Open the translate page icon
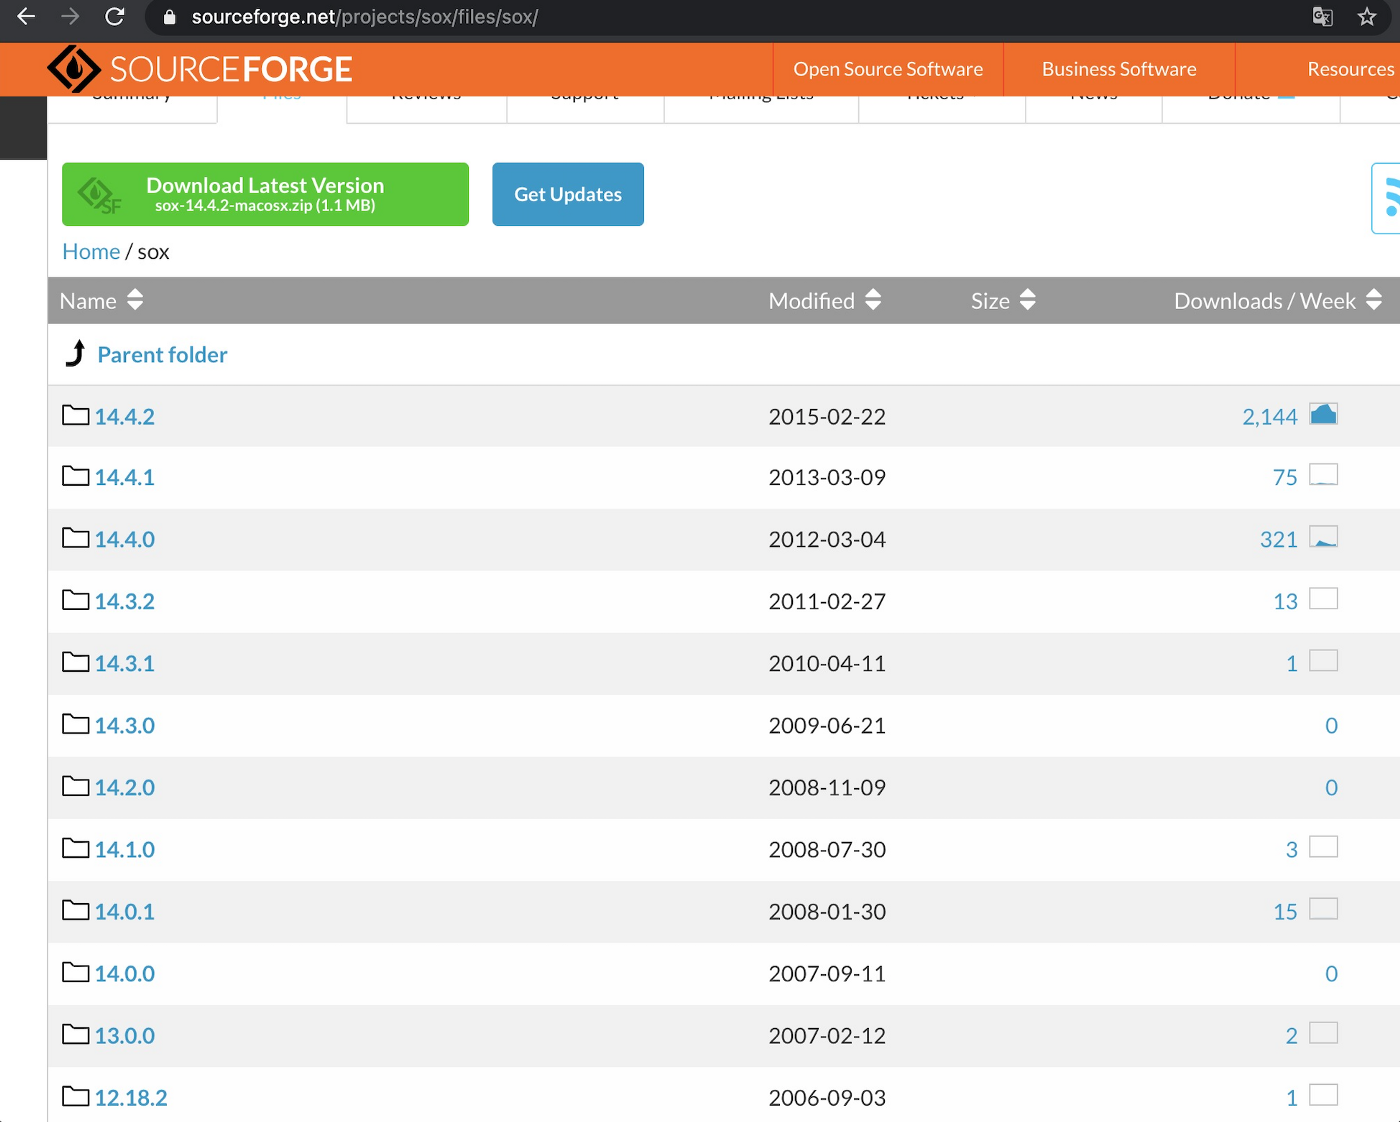Screen dimensions: 1400x1122 1322,17
